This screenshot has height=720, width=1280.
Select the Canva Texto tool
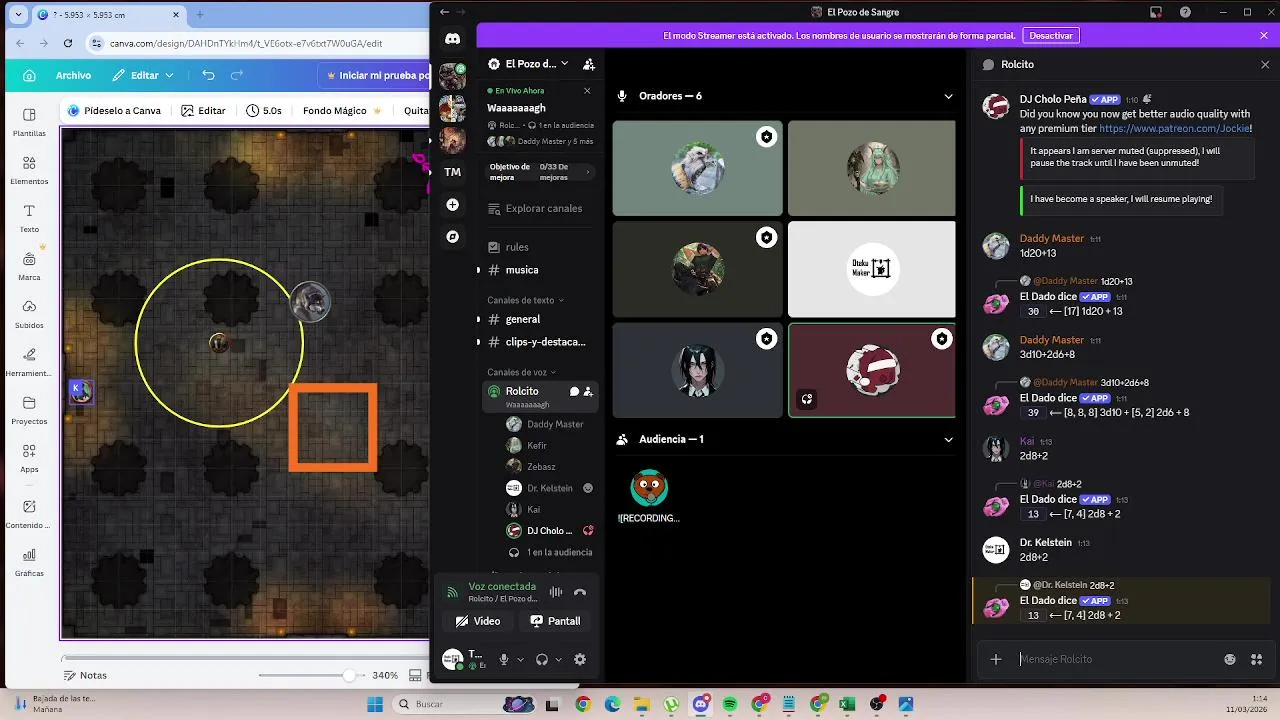point(29,218)
